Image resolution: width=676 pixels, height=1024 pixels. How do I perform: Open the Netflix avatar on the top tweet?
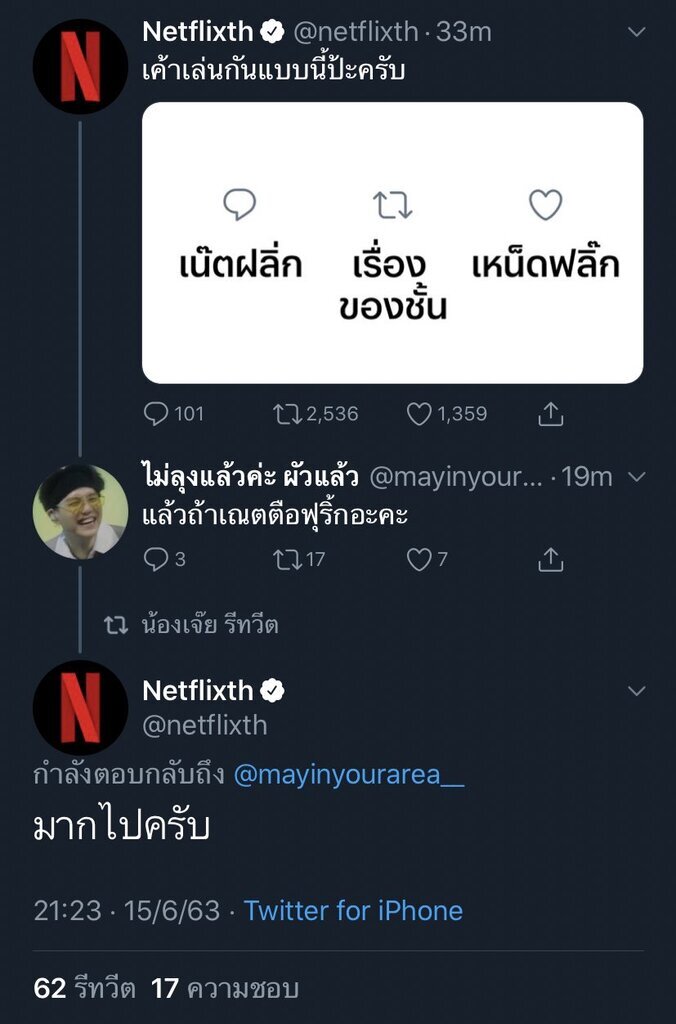[x=80, y=65]
